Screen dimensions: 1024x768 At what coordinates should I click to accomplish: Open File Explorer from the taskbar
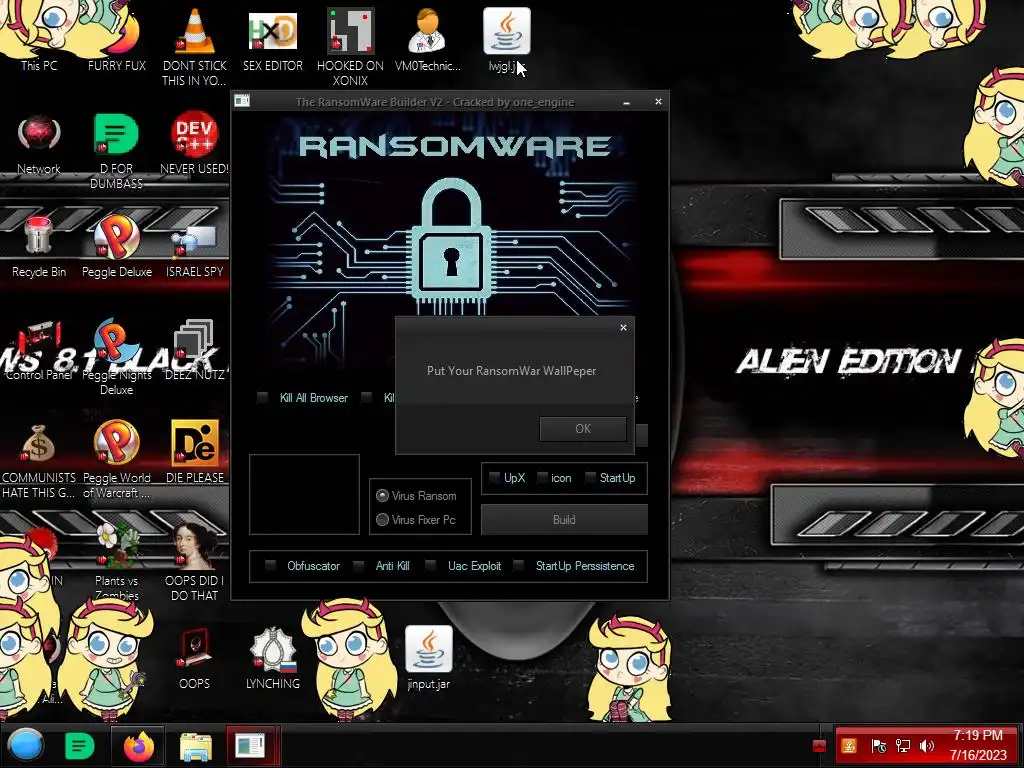point(195,746)
